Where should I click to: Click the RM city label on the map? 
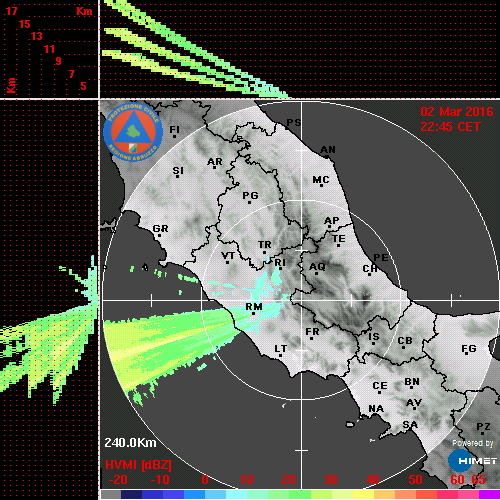coord(254,306)
